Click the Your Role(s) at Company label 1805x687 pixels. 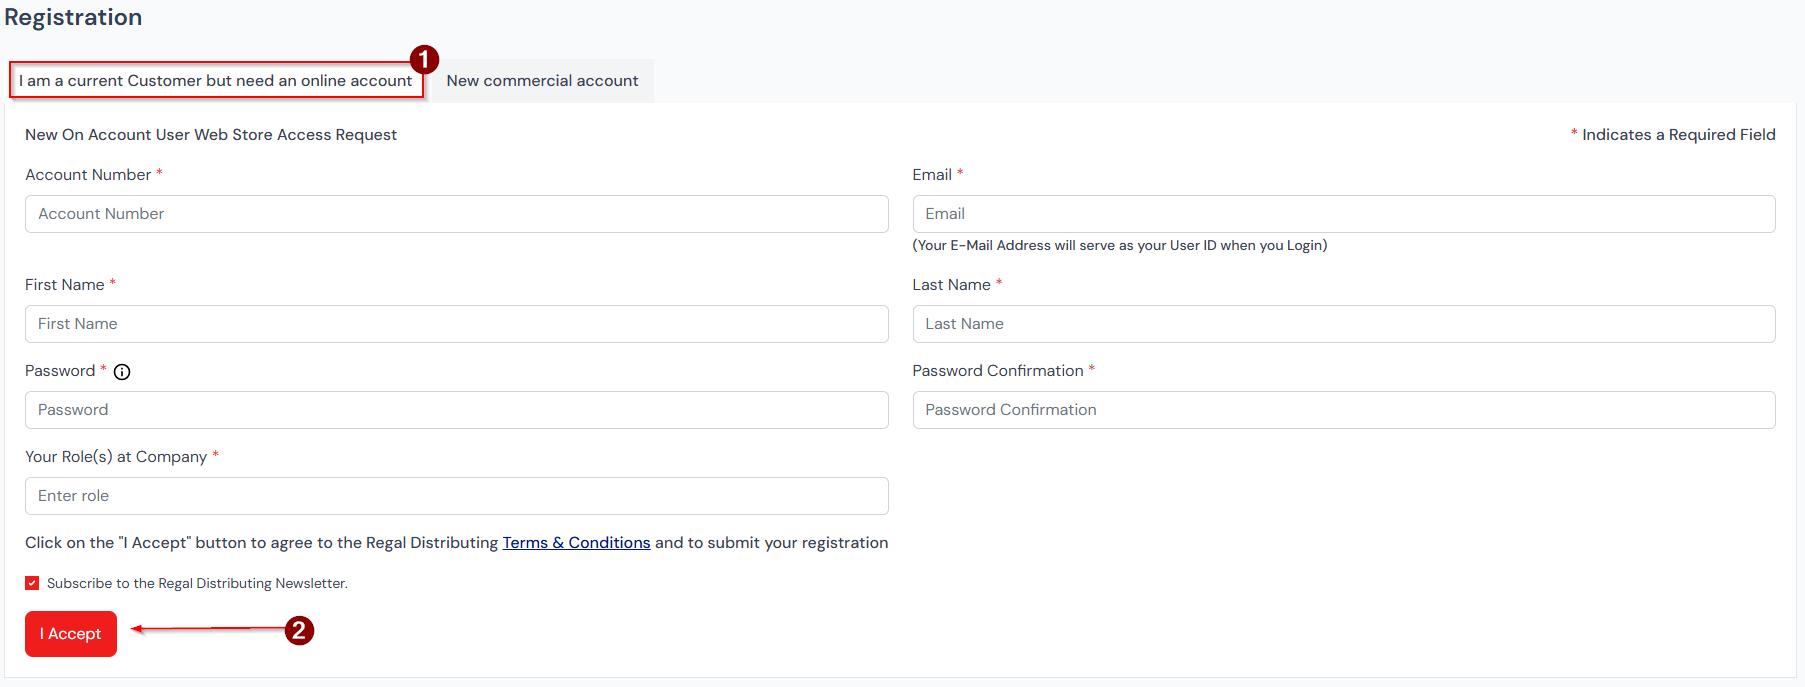(116, 457)
